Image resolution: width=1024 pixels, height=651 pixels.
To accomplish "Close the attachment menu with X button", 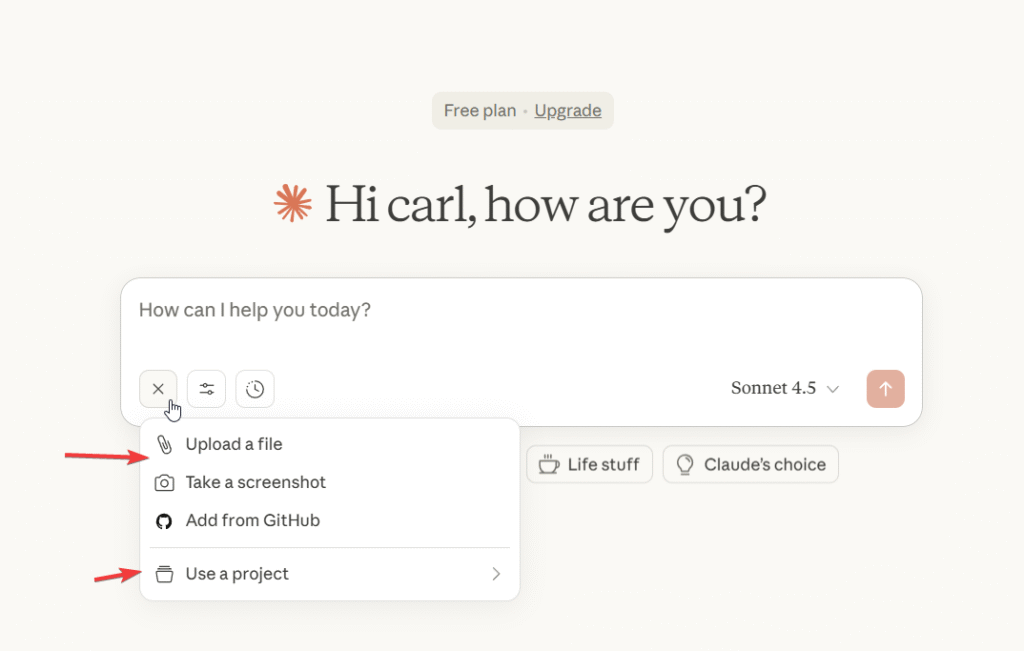I will (158, 389).
